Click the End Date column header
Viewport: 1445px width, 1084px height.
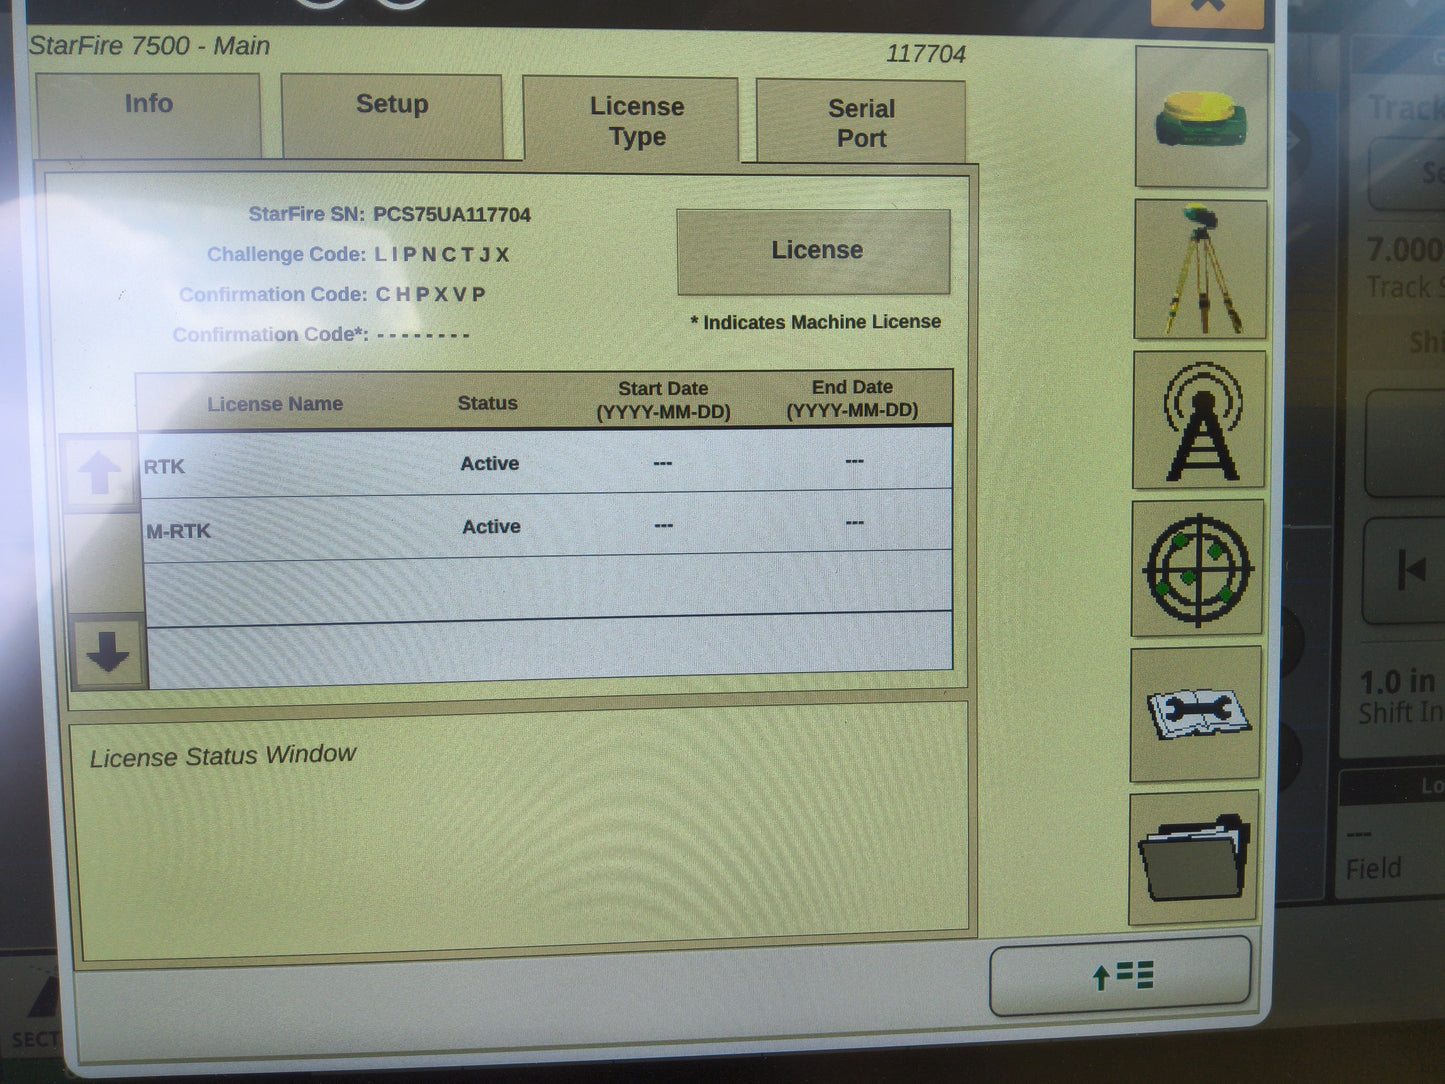coord(852,398)
